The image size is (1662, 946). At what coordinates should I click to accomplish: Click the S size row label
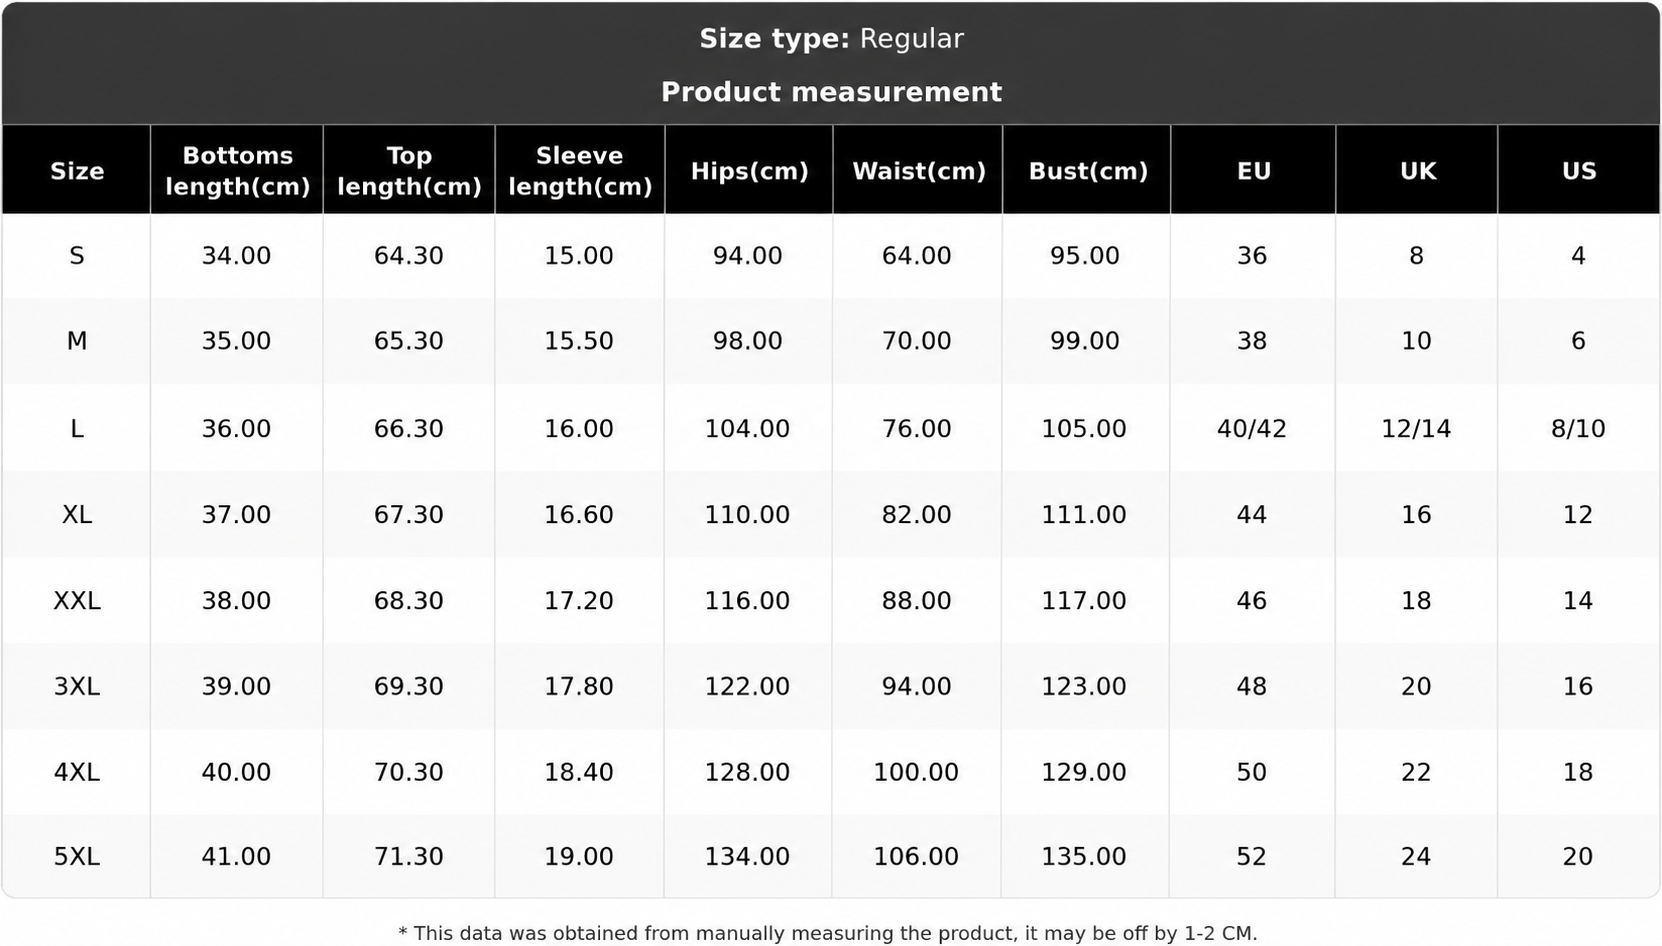click(77, 256)
